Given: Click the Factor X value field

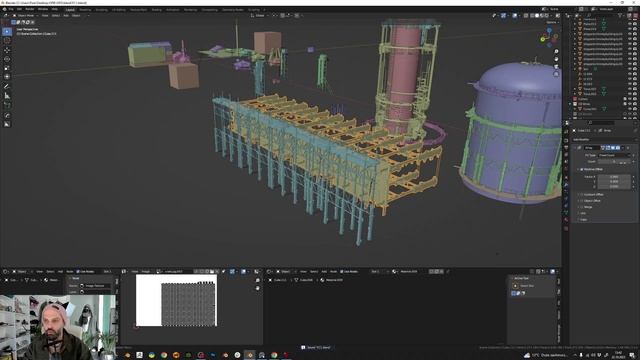Looking at the screenshot, I should [614, 177].
